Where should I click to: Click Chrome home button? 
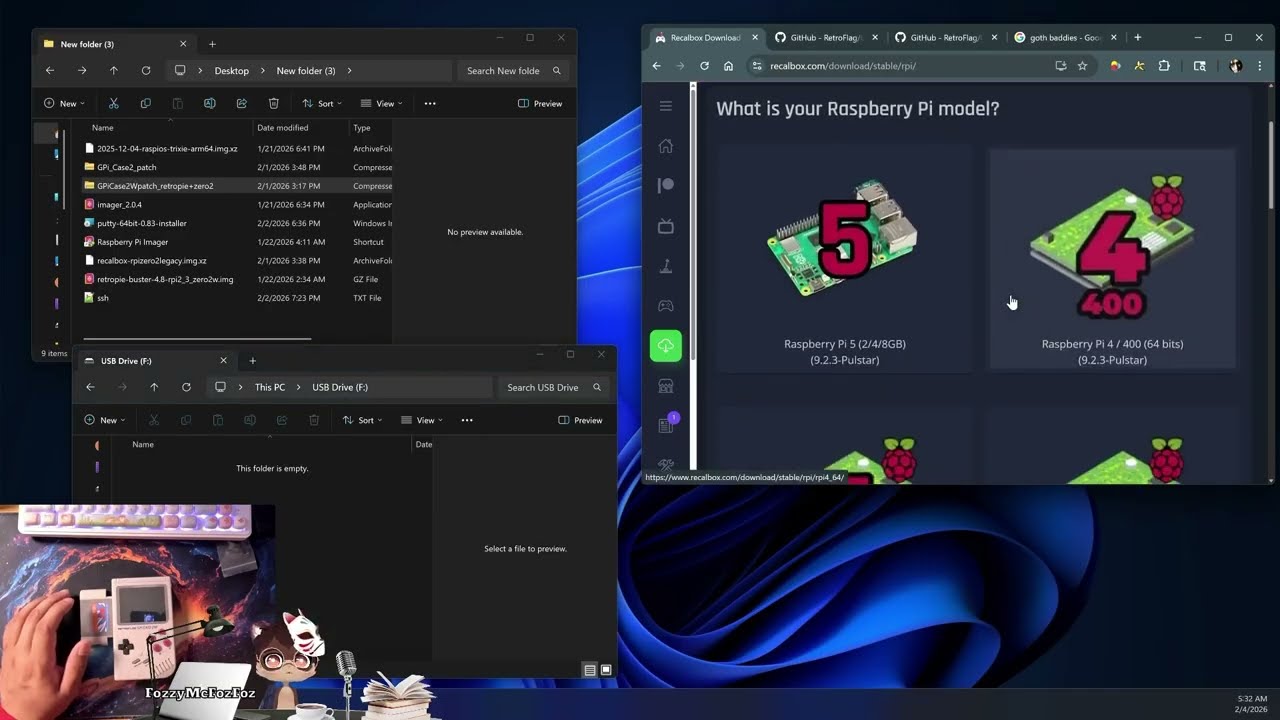pos(728,66)
